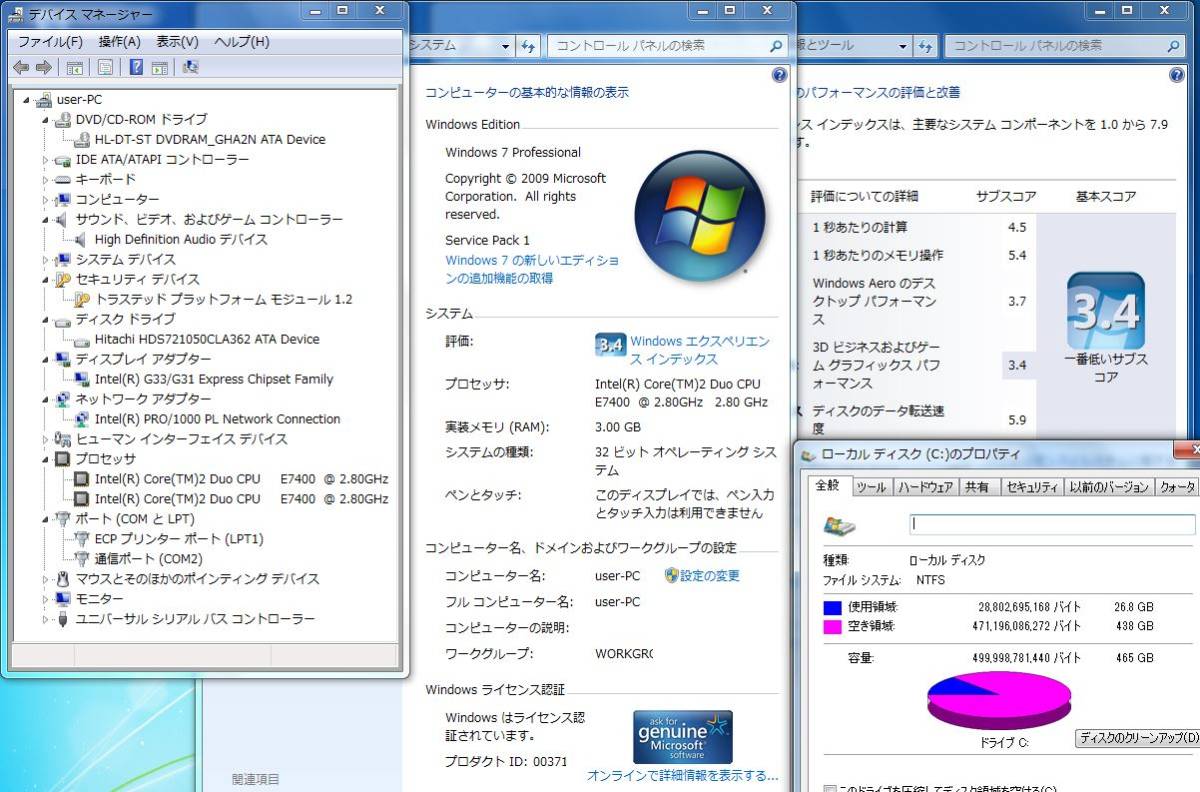The image size is (1200, 792).
Task: Switch to the ハードウェア tab
Action: pyautogui.click(x=925, y=487)
